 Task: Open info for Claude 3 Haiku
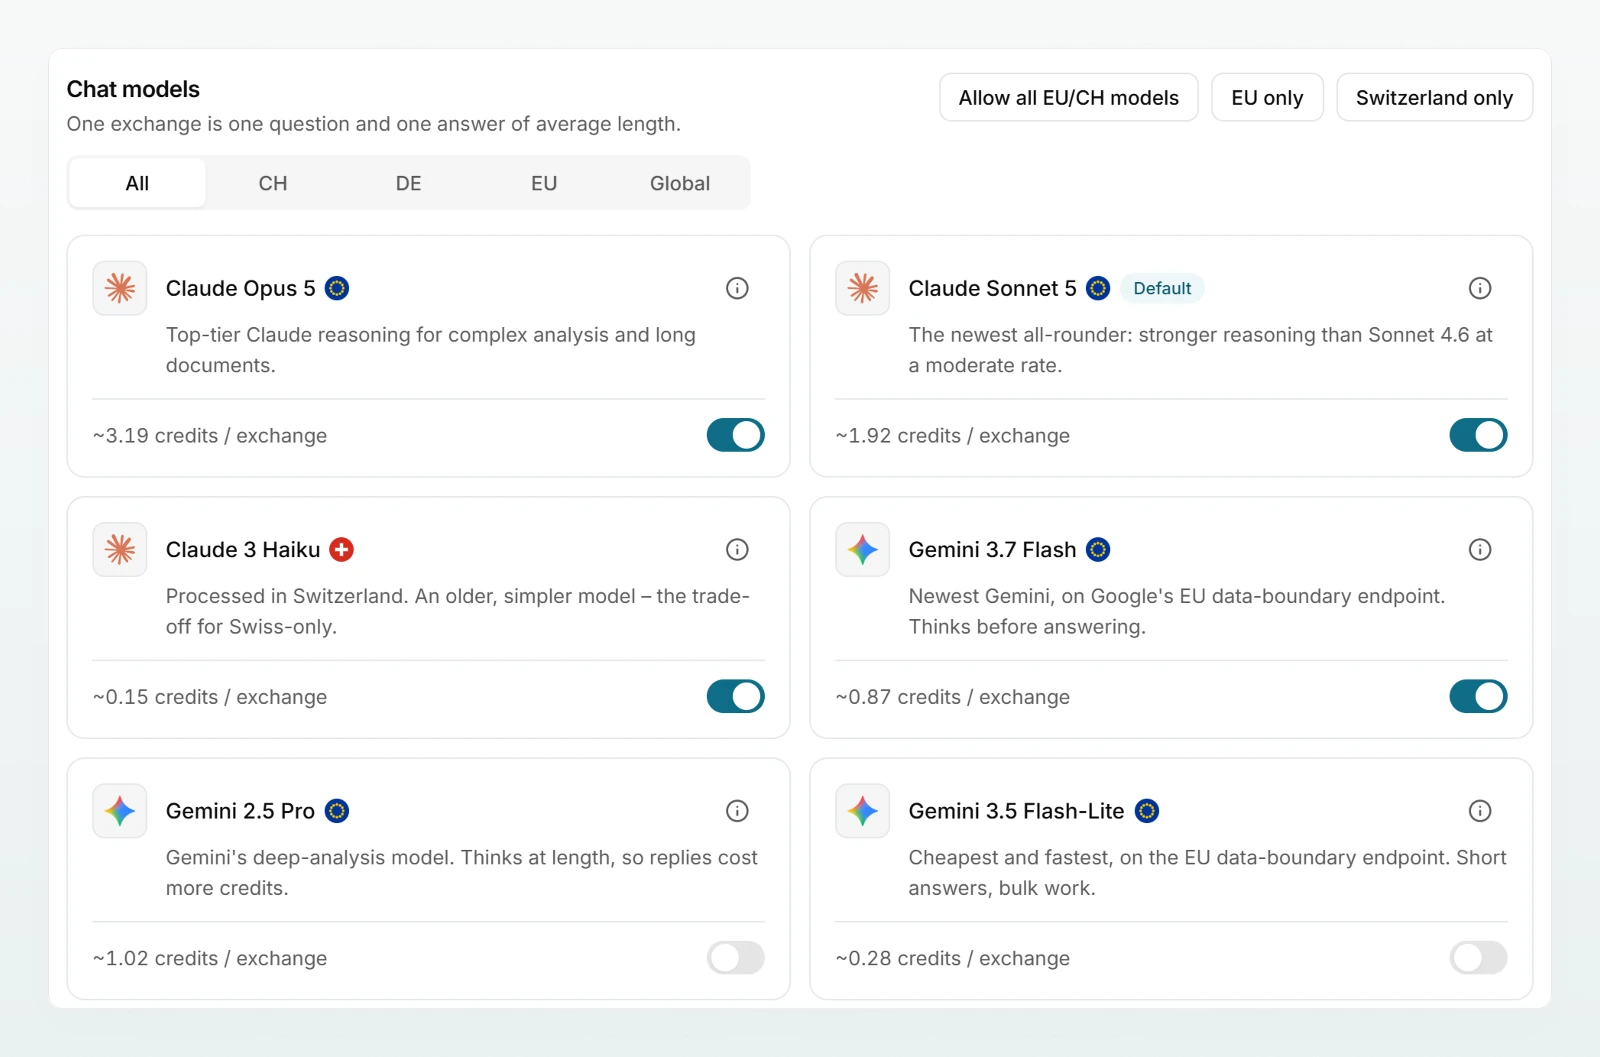(x=737, y=549)
